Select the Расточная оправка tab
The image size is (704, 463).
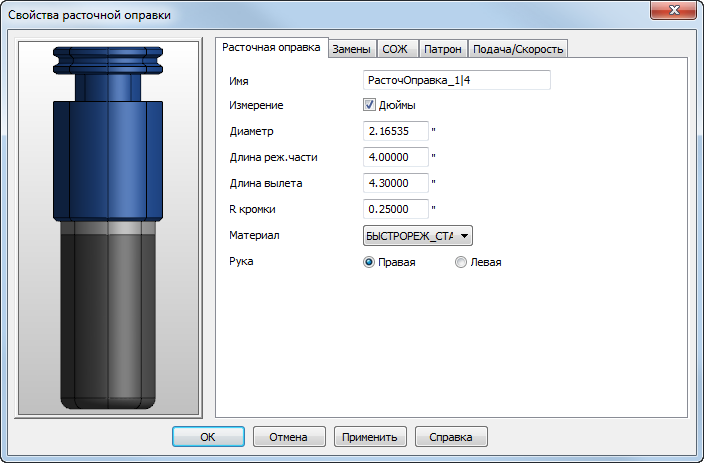click(x=271, y=47)
